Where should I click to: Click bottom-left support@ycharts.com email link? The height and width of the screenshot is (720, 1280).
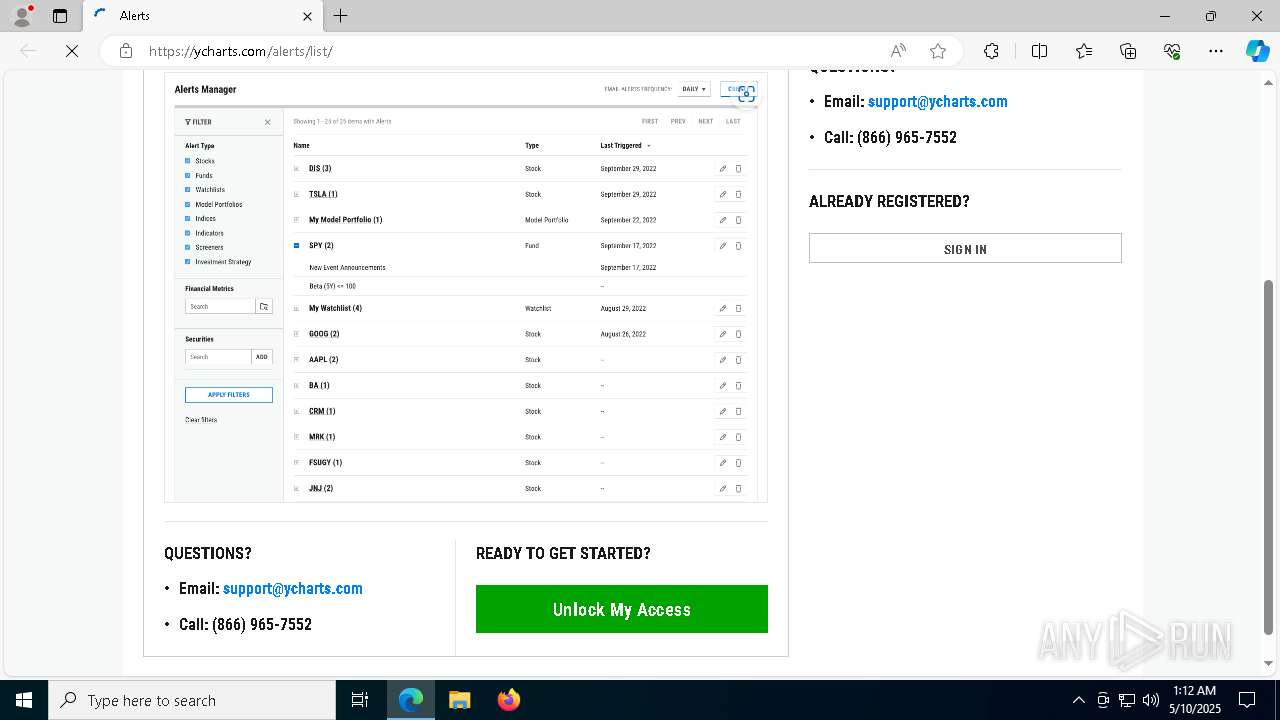tap(293, 588)
